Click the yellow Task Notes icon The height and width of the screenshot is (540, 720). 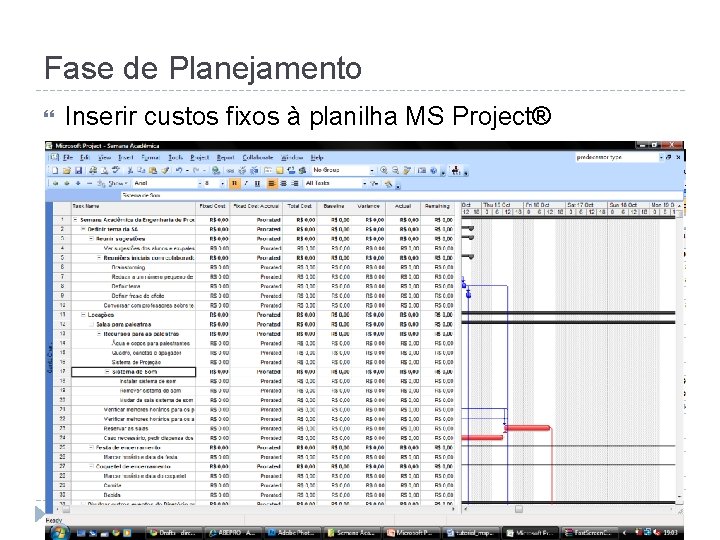pyautogui.click(x=279, y=171)
